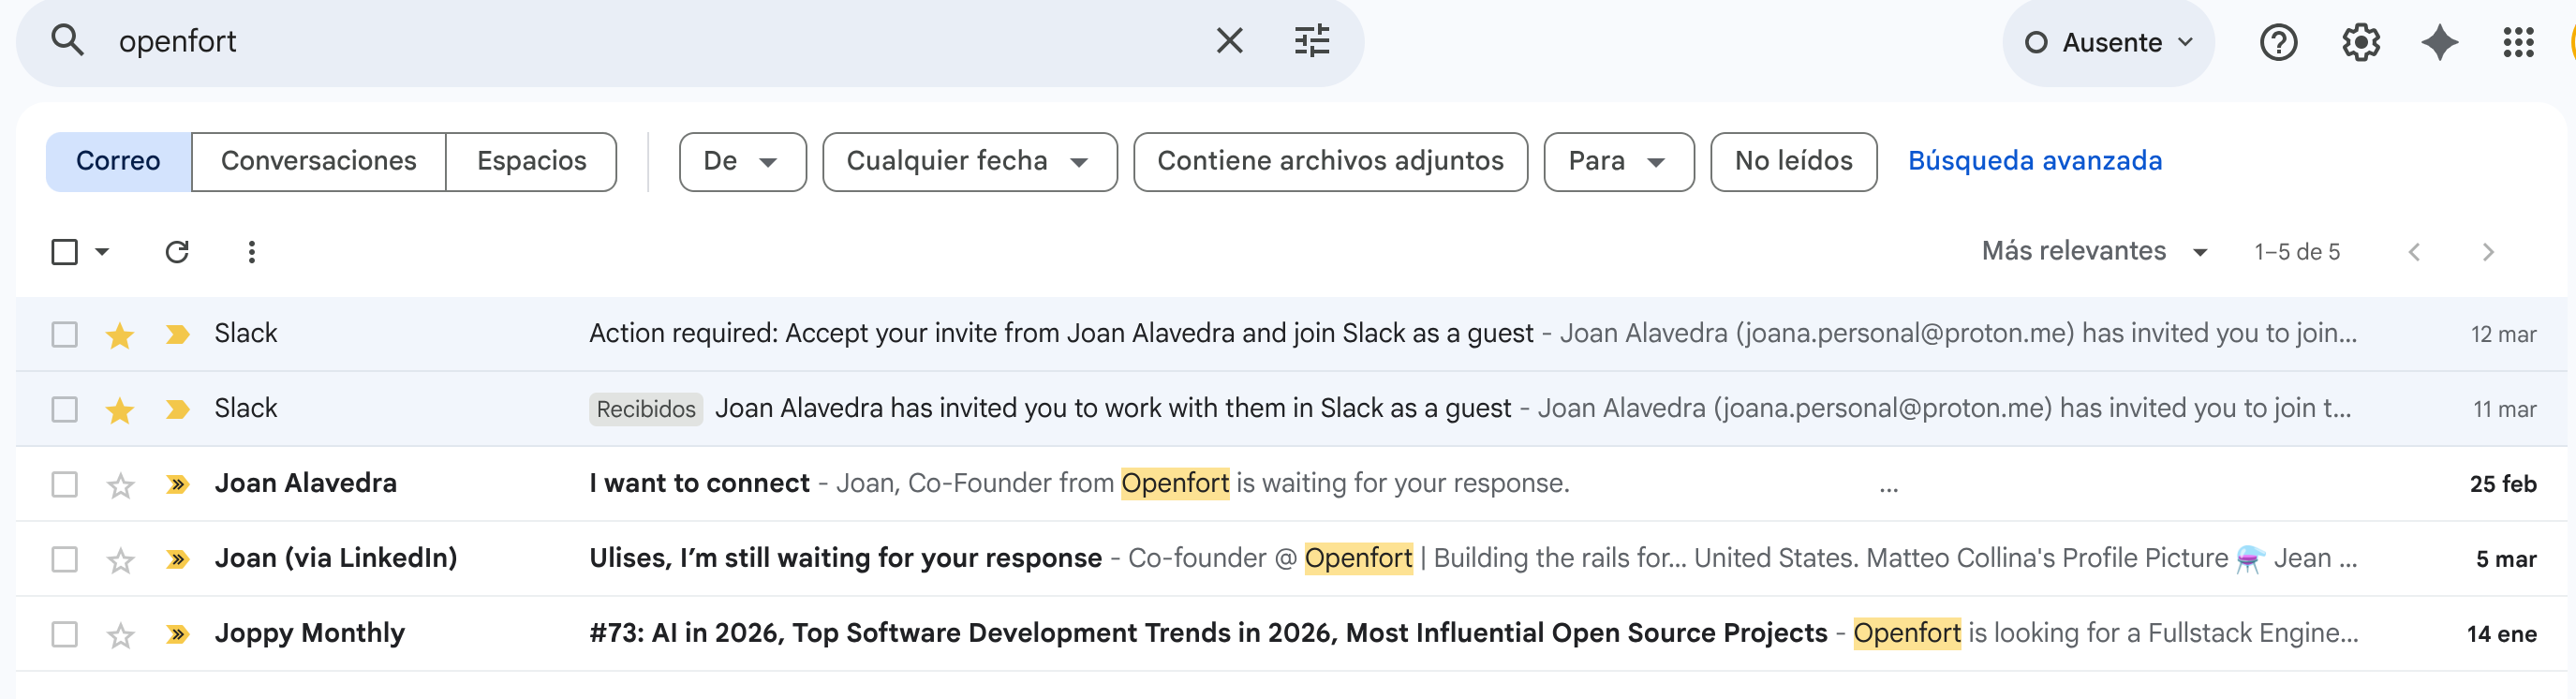Switch to the Espacios tab

(x=531, y=161)
